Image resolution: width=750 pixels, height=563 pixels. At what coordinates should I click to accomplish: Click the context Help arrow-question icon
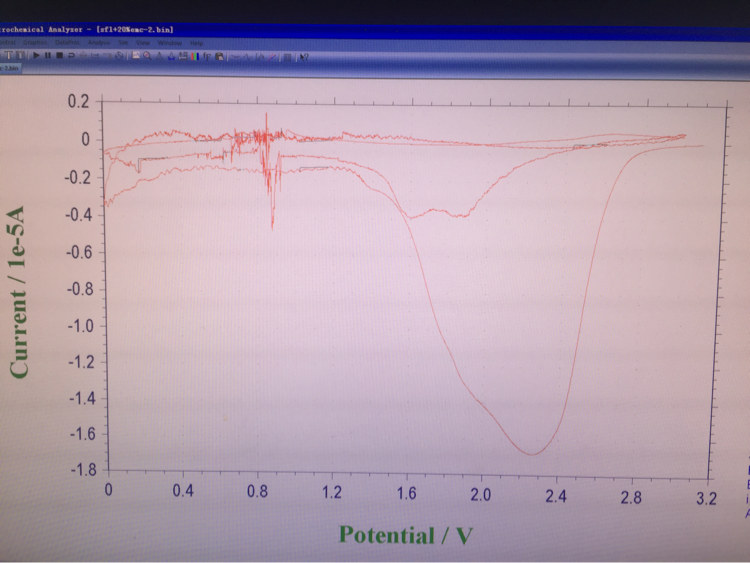[x=304, y=57]
